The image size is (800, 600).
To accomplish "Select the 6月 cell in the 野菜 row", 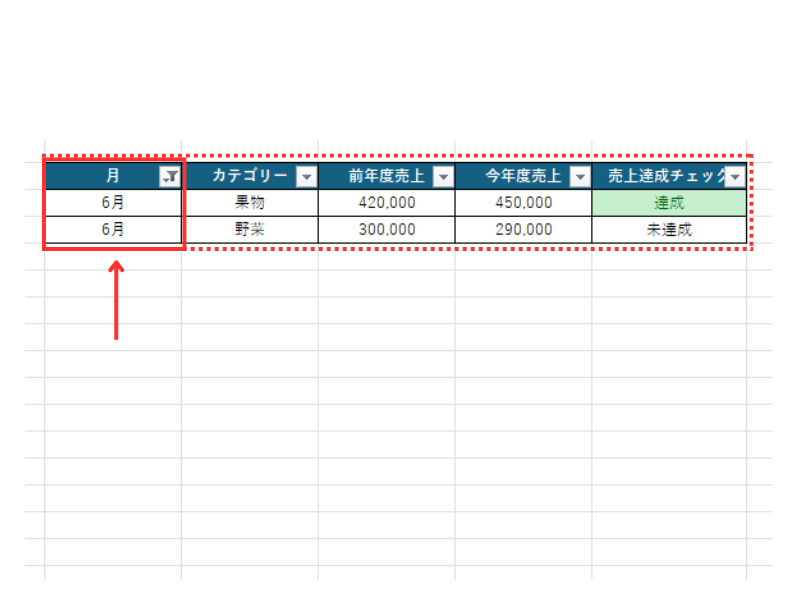I will [x=113, y=229].
